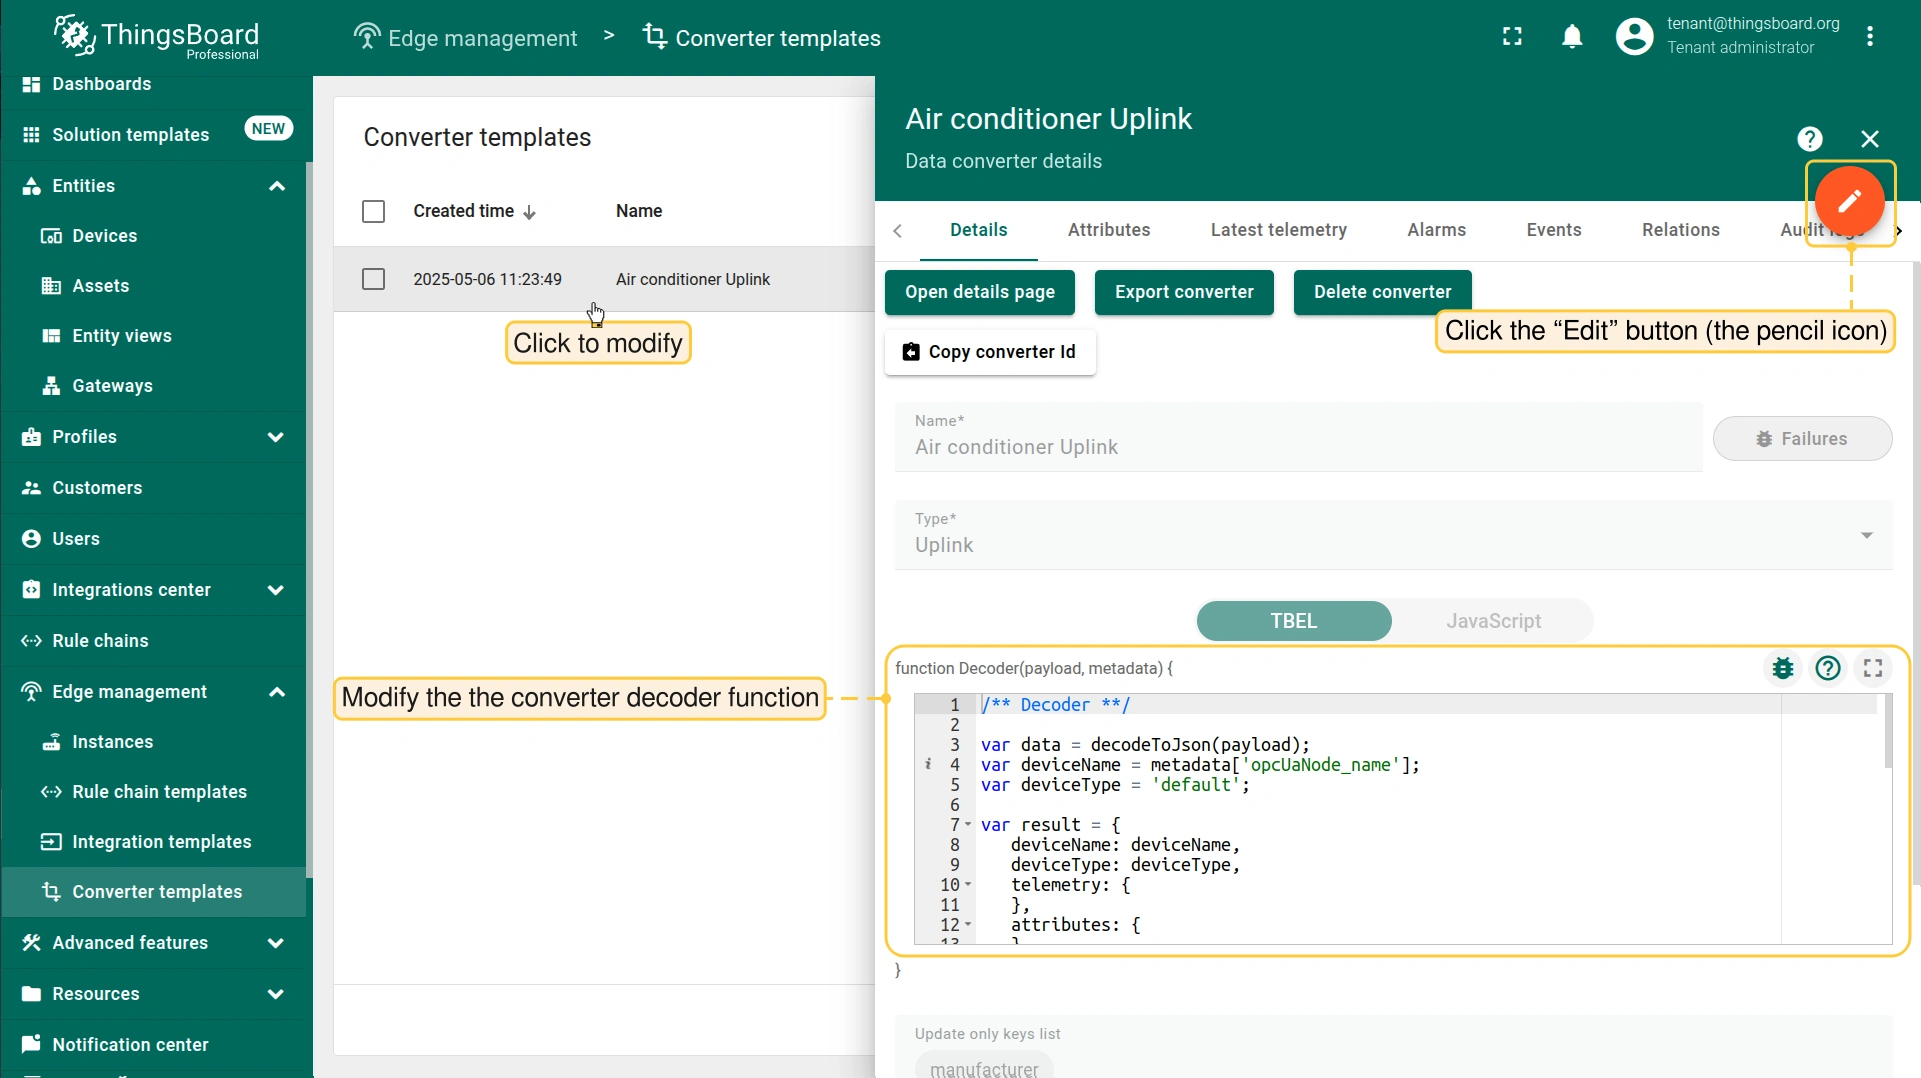
Task: Collapse the Entities sidebar section
Action: 277,186
